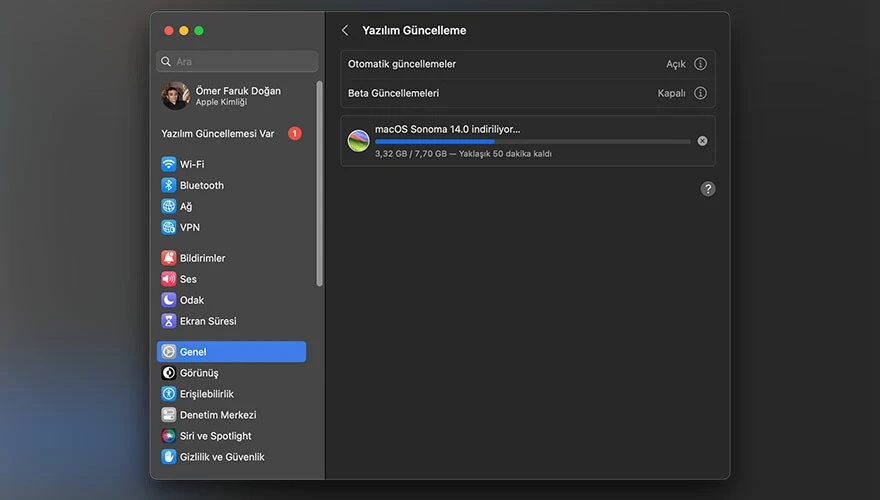The width and height of the screenshot is (880, 500).
Task: Click the Wi-Fi sidebar icon
Action: pyautogui.click(x=168, y=164)
